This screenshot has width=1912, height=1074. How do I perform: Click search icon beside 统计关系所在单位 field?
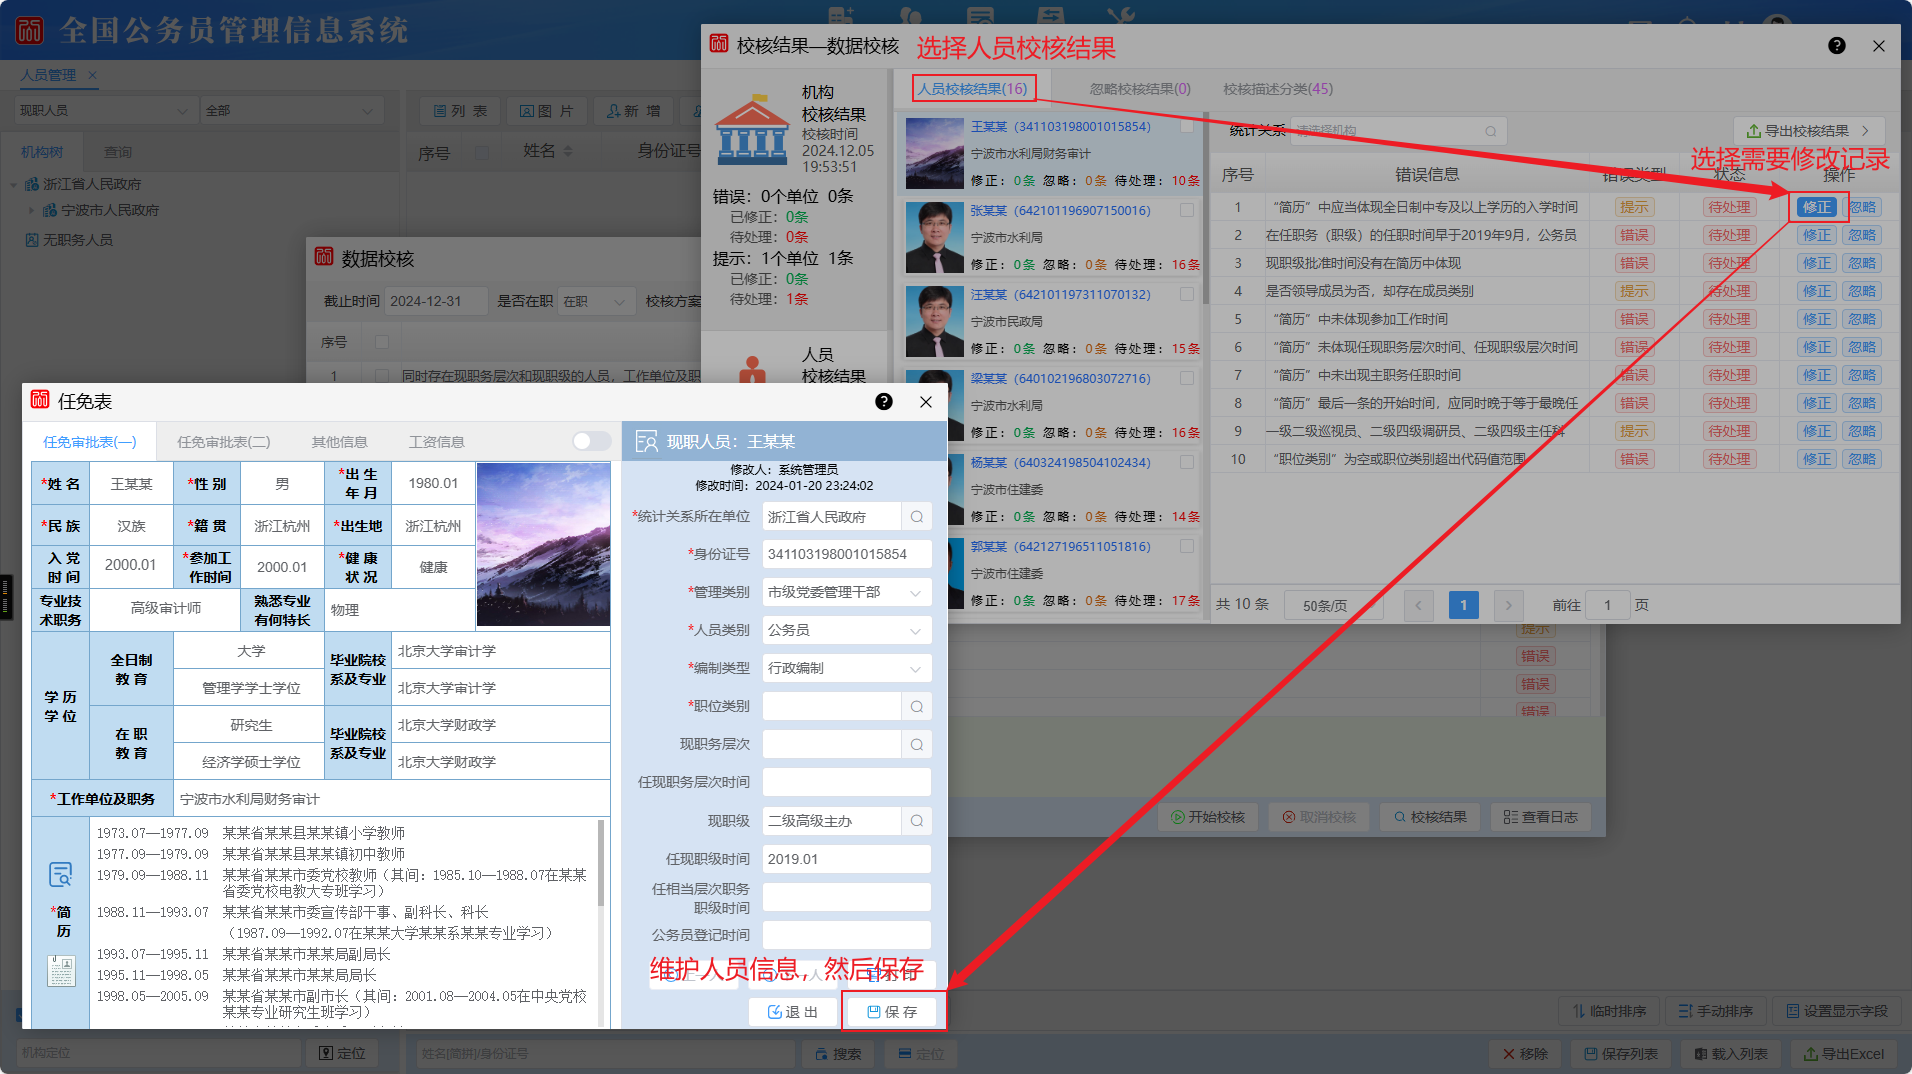coord(916,517)
